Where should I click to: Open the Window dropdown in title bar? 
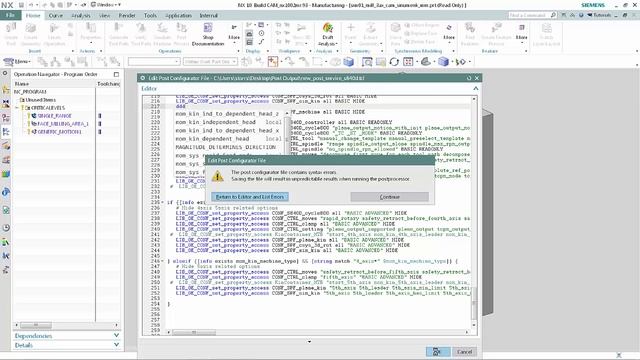pyautogui.click(x=106, y=5)
